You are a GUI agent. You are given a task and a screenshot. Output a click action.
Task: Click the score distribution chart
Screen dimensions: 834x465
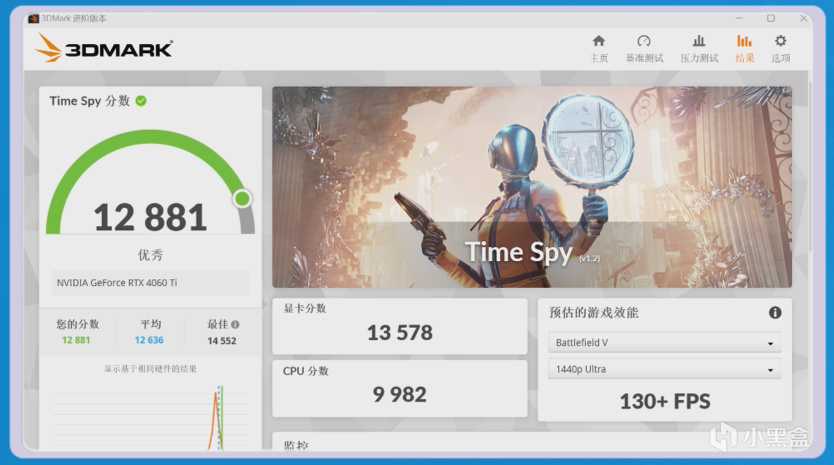click(x=151, y=418)
